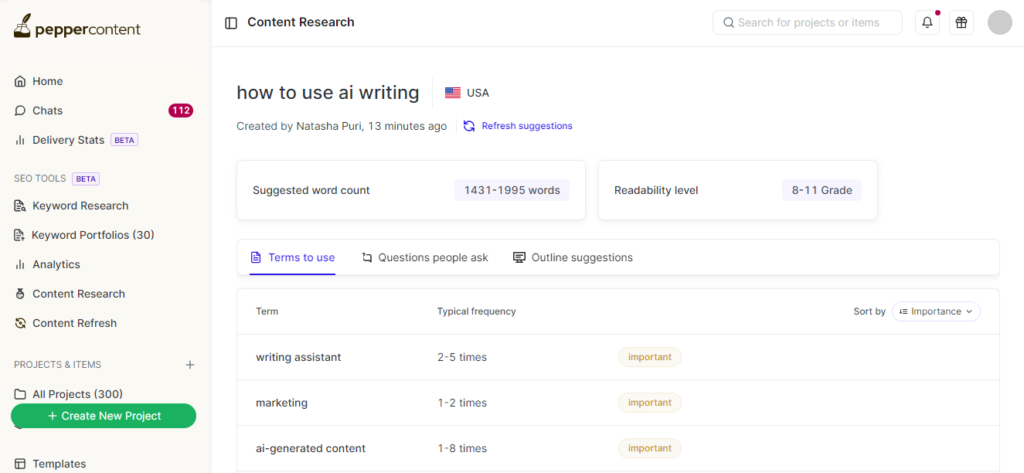The image size is (1024, 473).
Task: Click the plus icon beside Projects & Items
Action: (x=190, y=365)
